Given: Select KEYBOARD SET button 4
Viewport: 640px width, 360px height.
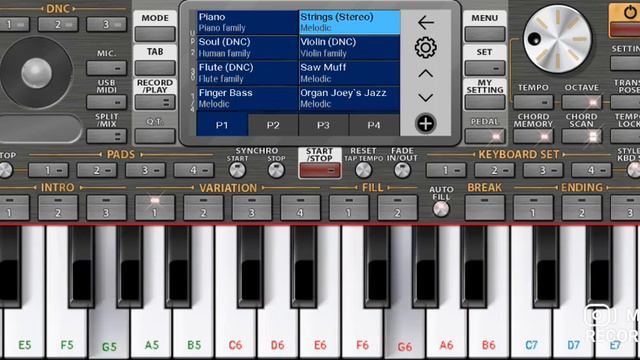Looking at the screenshot, I should tap(591, 170).
